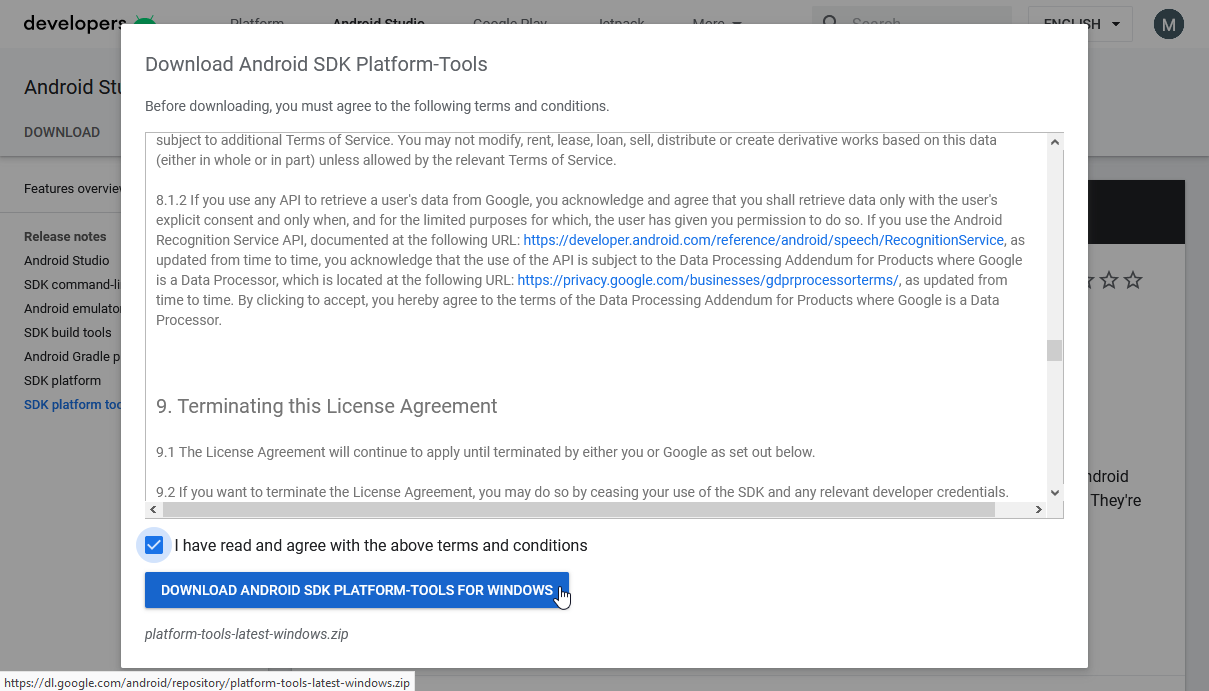1209x691 pixels.
Task: Click the paragraph beginning 9.2 If you want
Action: pyautogui.click(x=582, y=492)
